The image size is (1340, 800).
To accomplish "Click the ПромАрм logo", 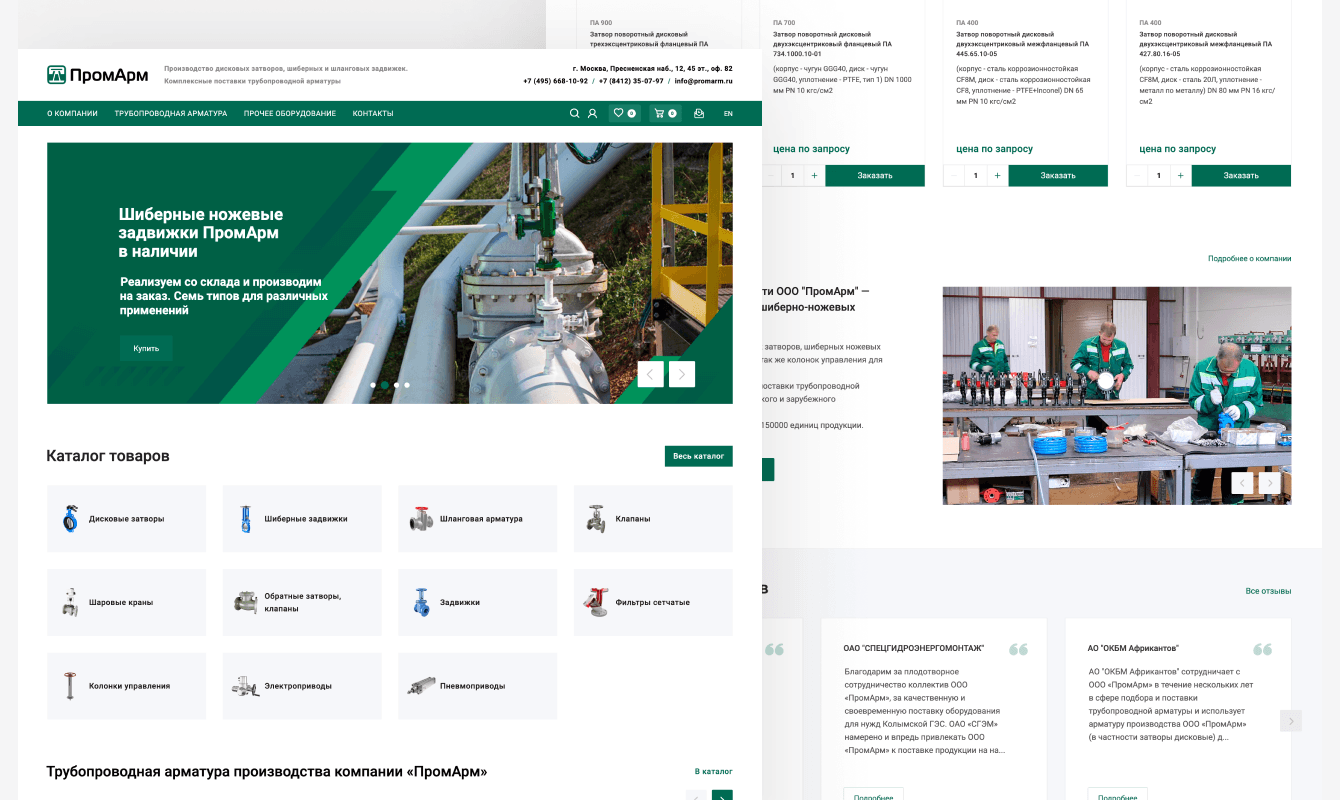I will (x=98, y=75).
